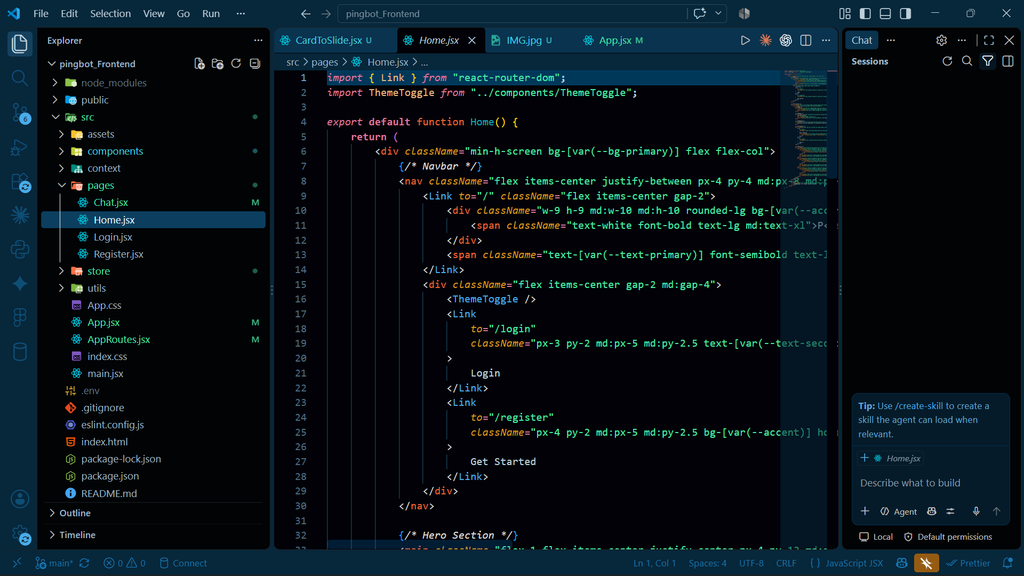Open the Selection menu
1024x576 pixels.
coord(110,13)
